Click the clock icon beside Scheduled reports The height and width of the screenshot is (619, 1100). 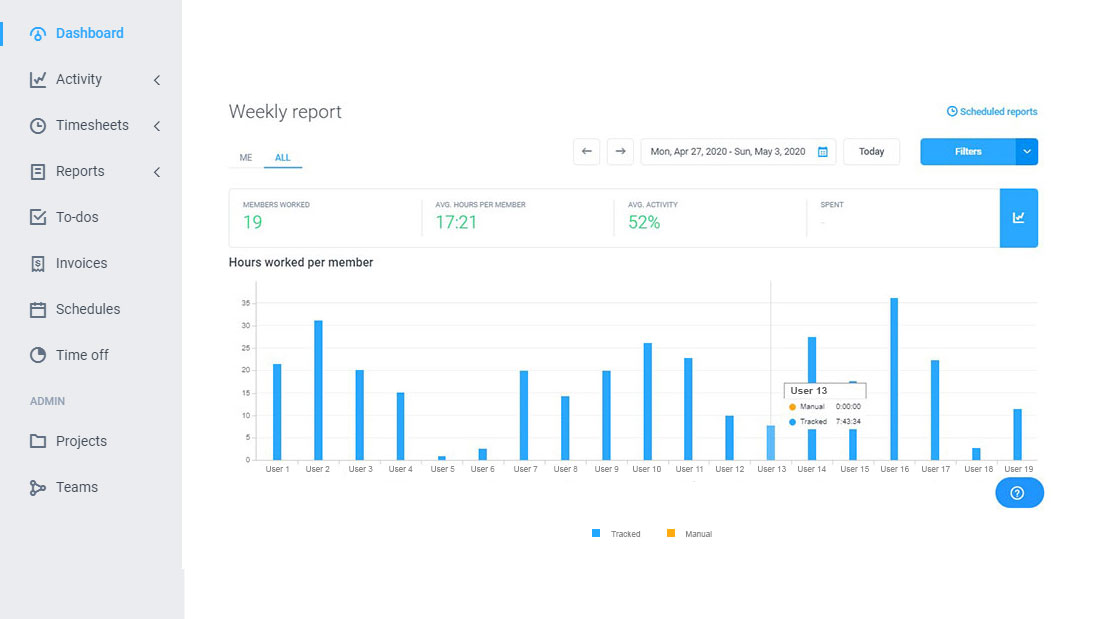pos(952,112)
